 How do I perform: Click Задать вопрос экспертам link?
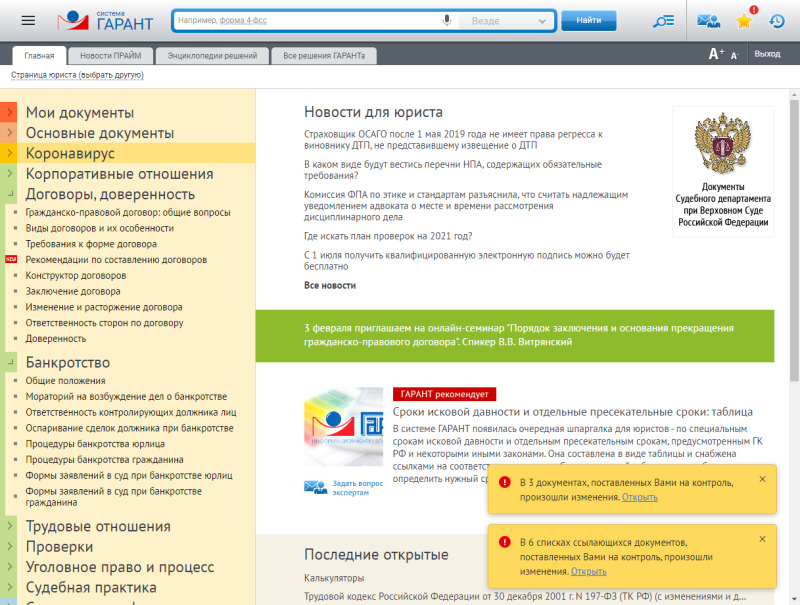tap(357, 488)
